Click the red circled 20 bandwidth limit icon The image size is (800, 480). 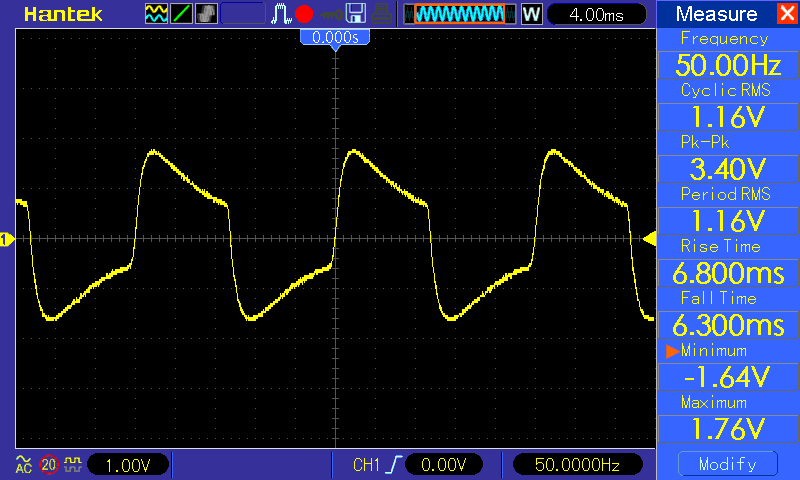pos(49,464)
